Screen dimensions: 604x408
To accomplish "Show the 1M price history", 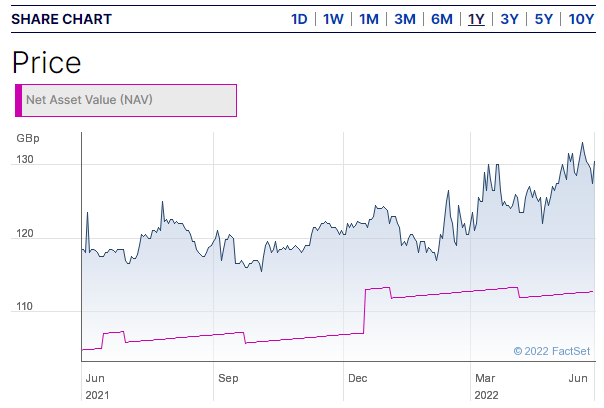I will [x=369, y=19].
